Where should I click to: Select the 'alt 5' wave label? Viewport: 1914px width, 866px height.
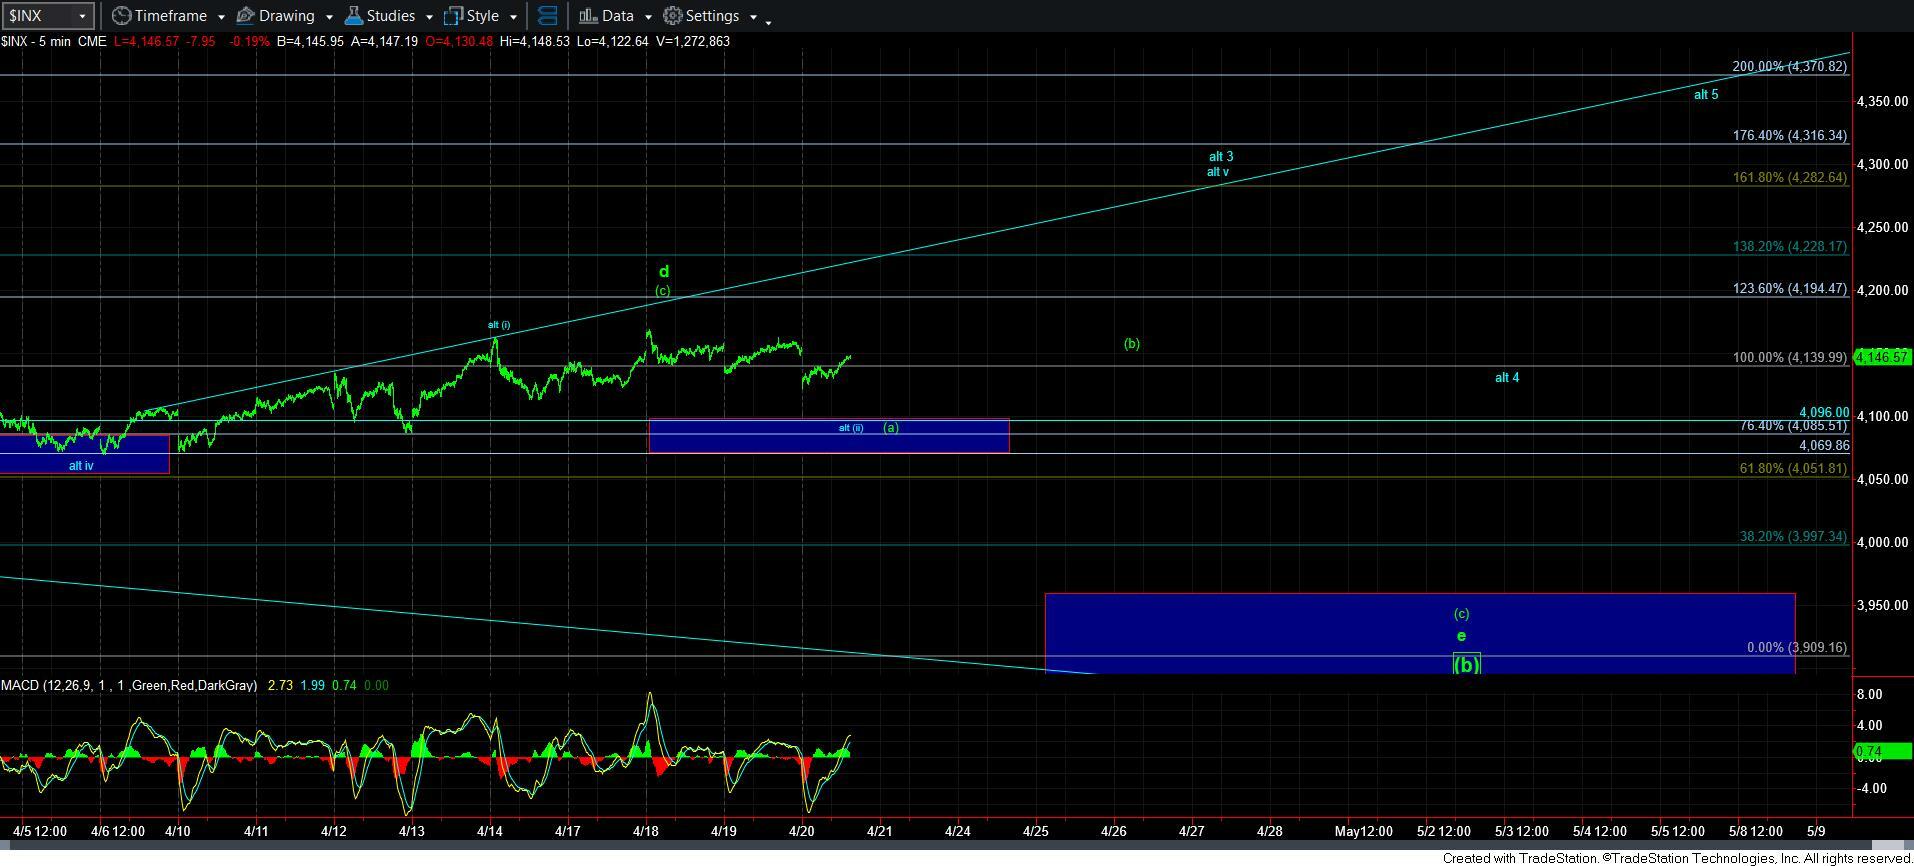point(1705,95)
